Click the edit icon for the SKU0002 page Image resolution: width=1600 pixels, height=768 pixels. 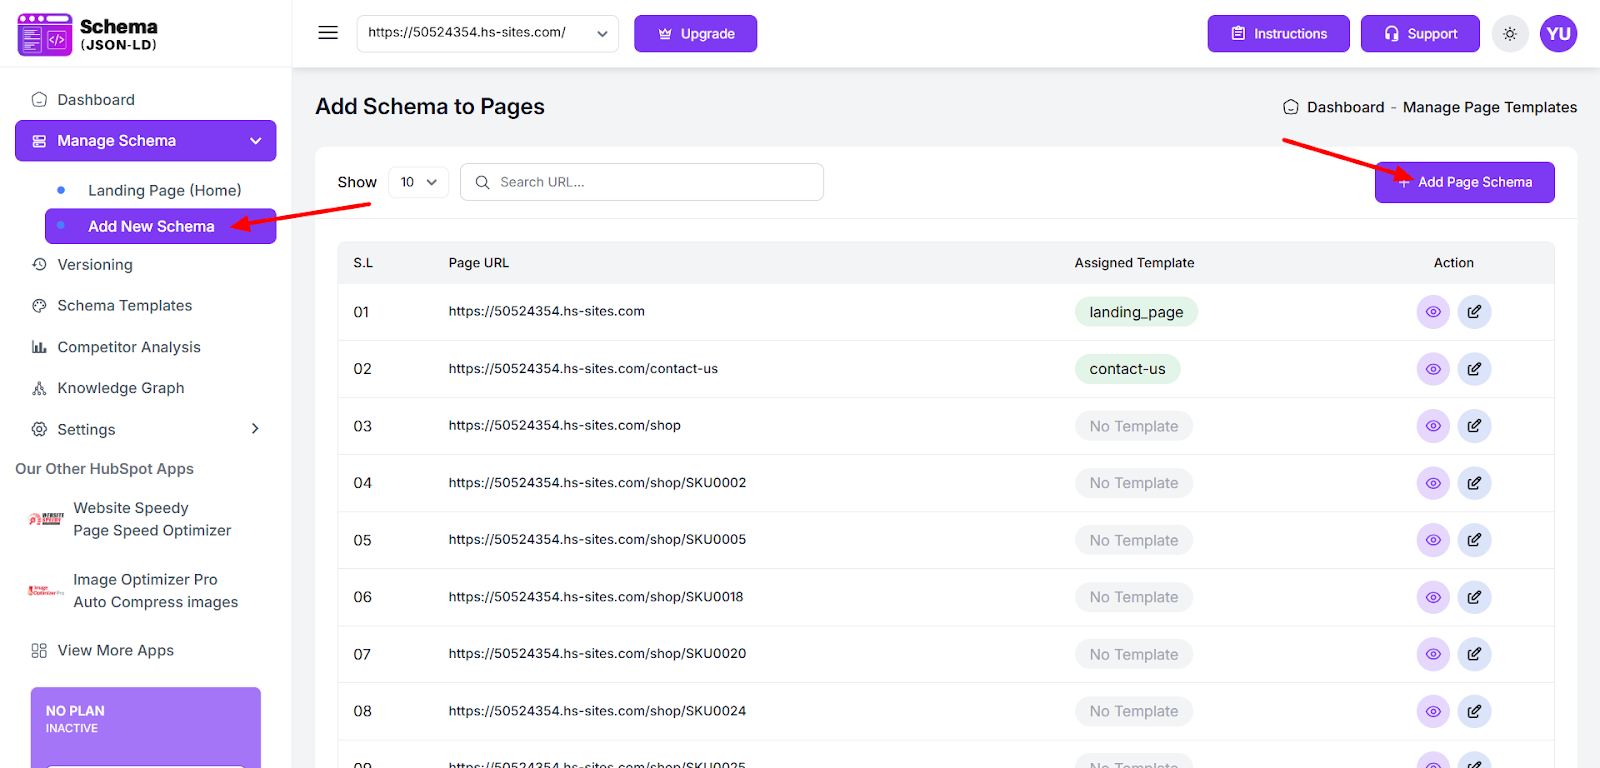[1474, 483]
